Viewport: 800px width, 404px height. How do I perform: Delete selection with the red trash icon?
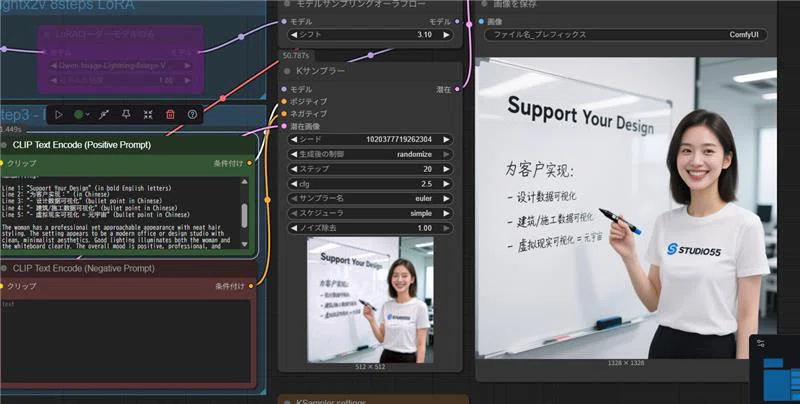[170, 115]
